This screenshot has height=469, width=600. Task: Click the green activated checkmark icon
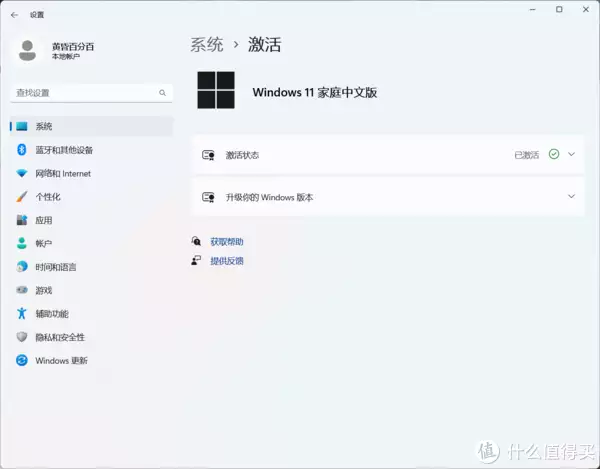(x=554, y=154)
